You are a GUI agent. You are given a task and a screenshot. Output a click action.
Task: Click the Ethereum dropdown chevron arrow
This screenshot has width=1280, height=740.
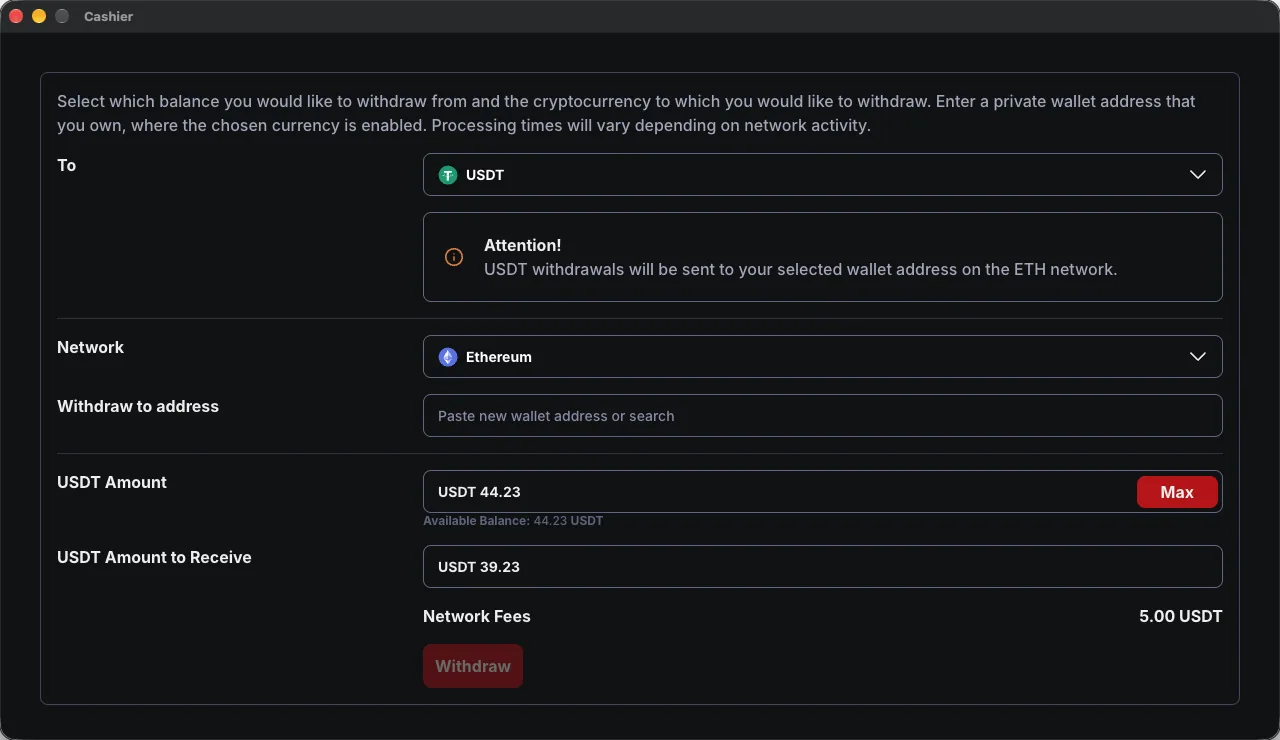coord(1198,357)
